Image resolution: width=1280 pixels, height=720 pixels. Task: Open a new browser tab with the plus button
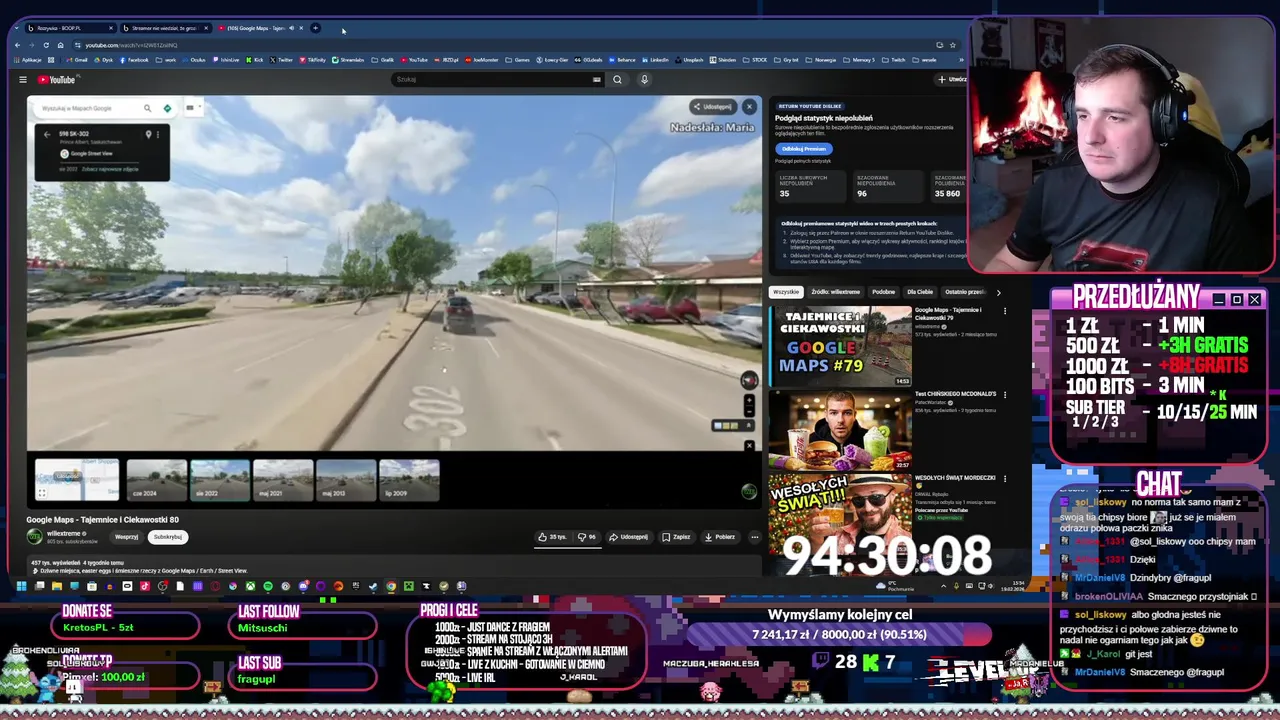(x=315, y=28)
